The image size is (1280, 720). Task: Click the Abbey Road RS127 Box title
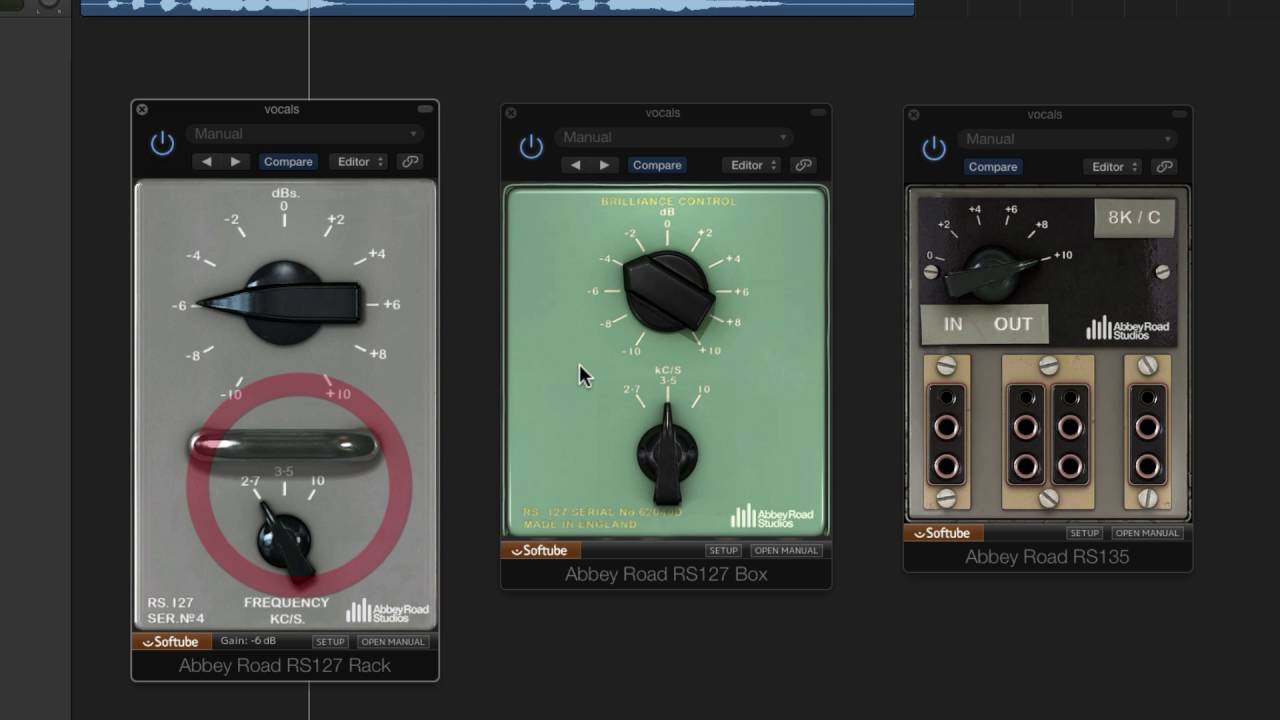pyautogui.click(x=666, y=574)
